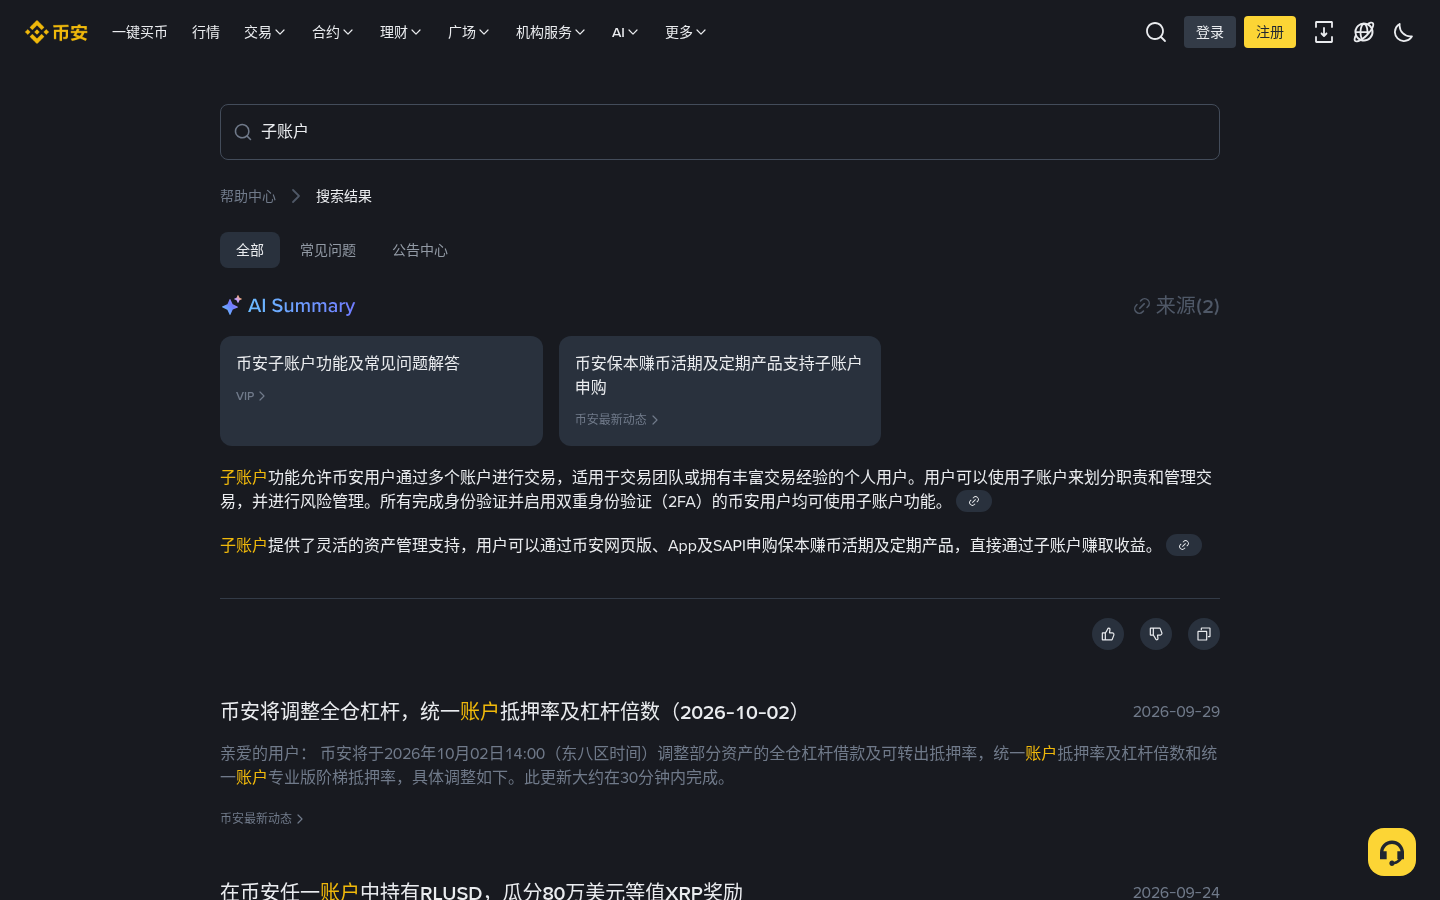Viewport: 1440px width, 900px height.
Task: Give the AI Summary a thumbs up
Action: pos(1108,634)
